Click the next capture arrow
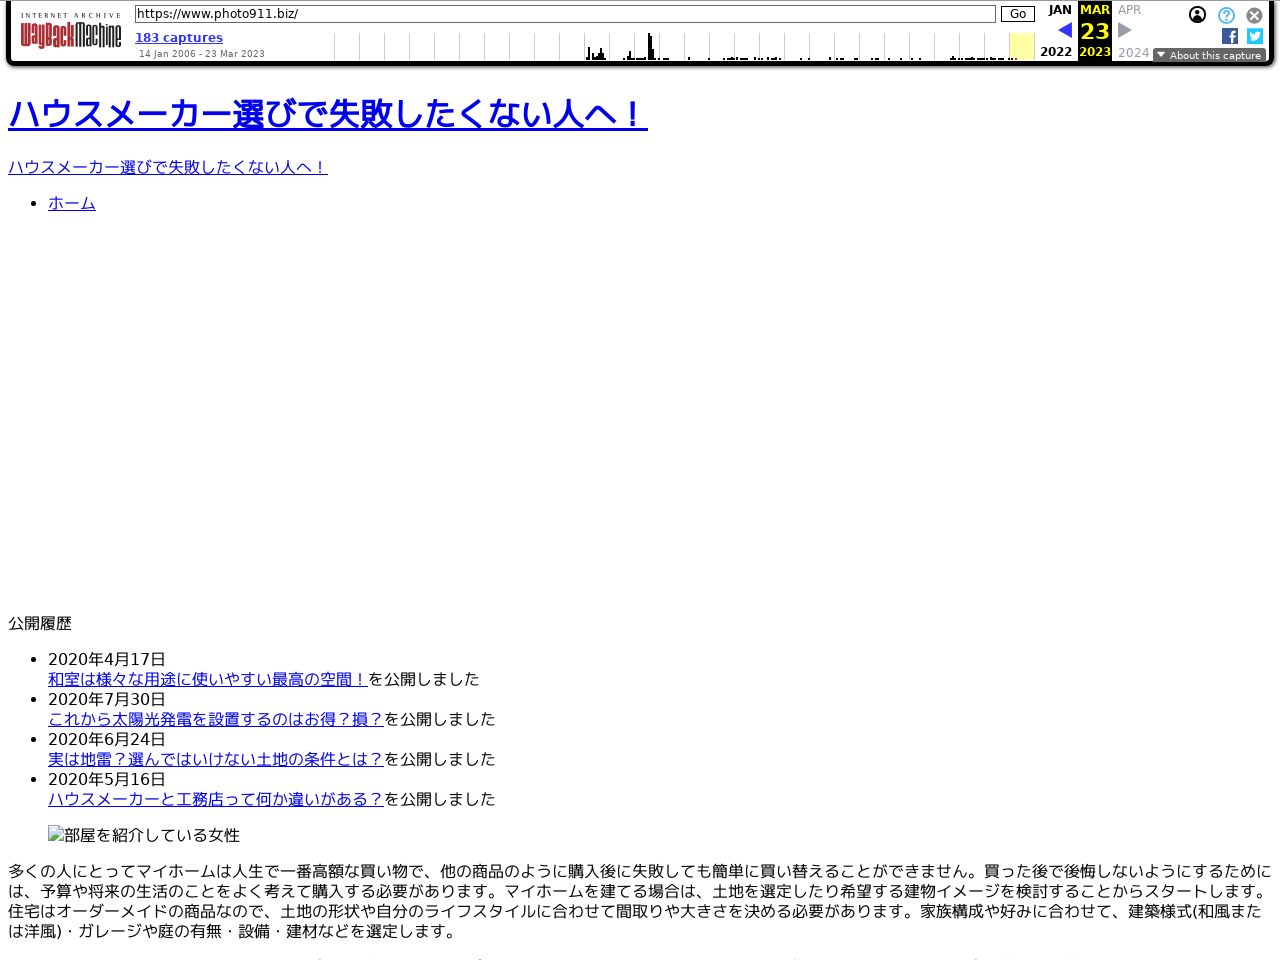Viewport: 1280px width, 960px height. click(x=1125, y=31)
